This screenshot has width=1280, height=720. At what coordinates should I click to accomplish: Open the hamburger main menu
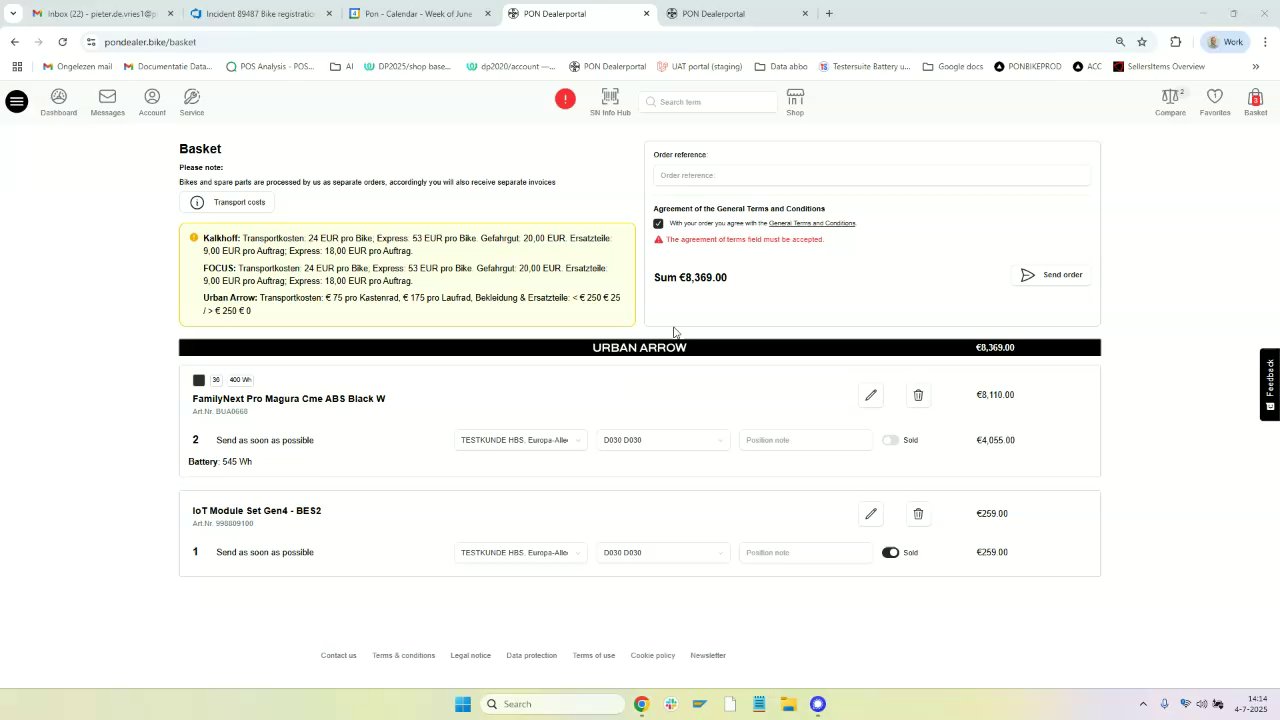coord(16,102)
